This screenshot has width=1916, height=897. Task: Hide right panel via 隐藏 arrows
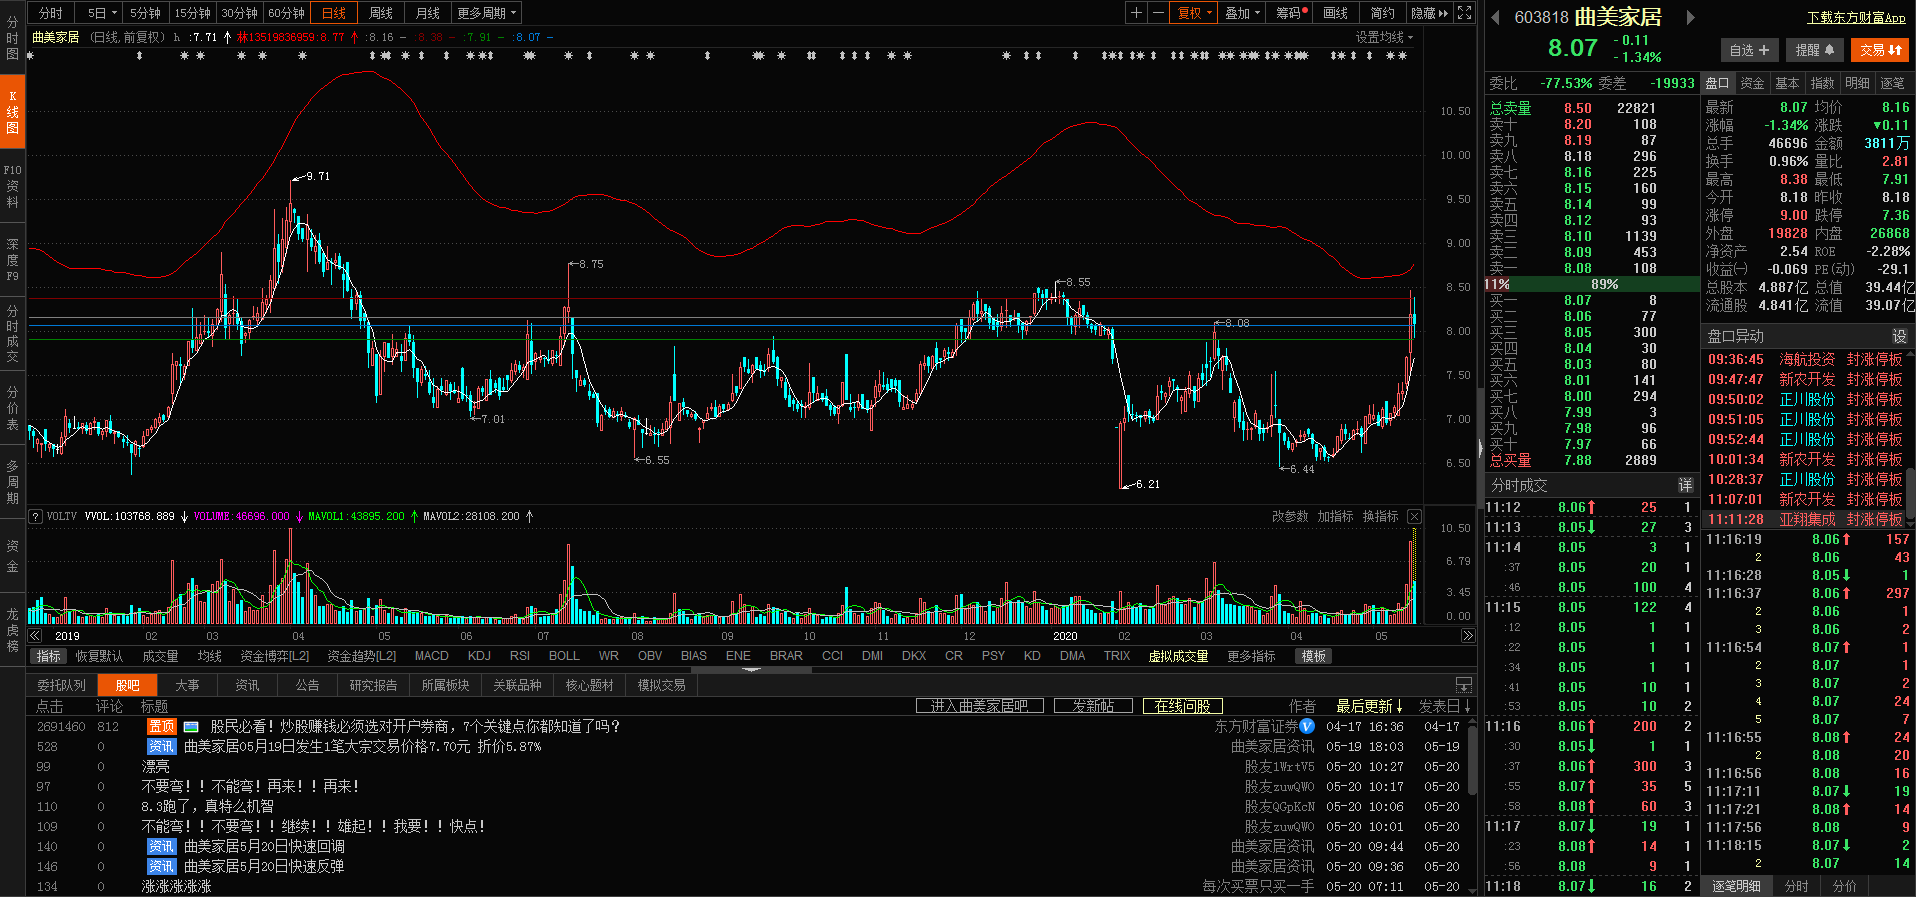click(1429, 13)
